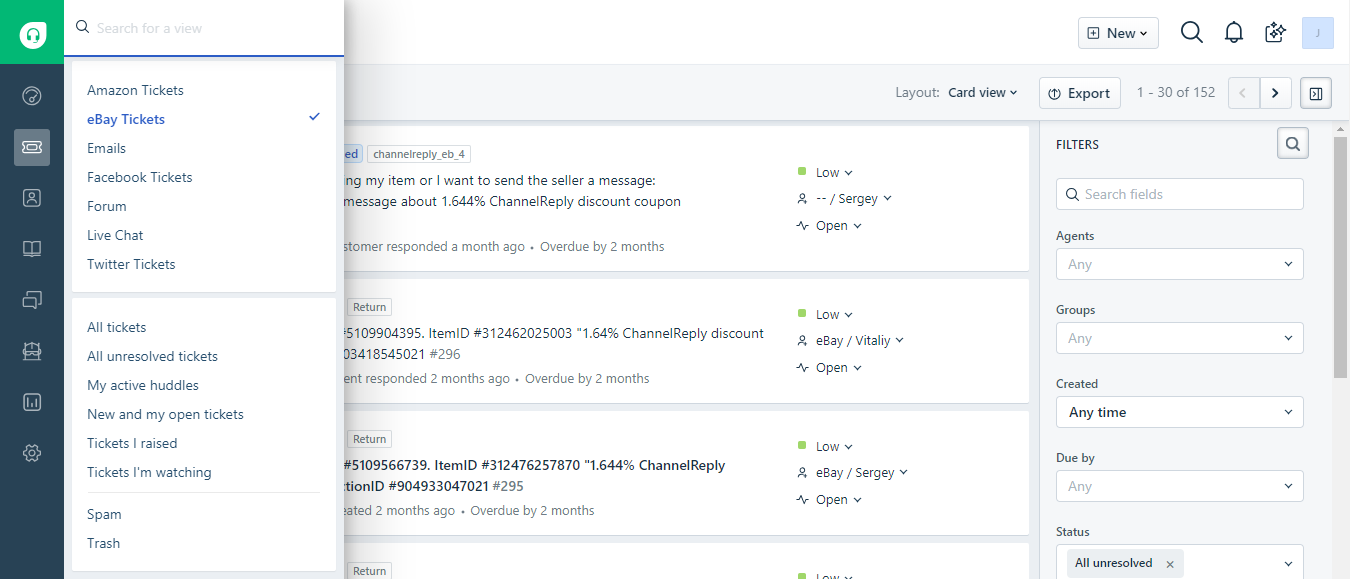The width and height of the screenshot is (1350, 579).
Task: Open the Card view layout dropdown
Action: (x=982, y=93)
